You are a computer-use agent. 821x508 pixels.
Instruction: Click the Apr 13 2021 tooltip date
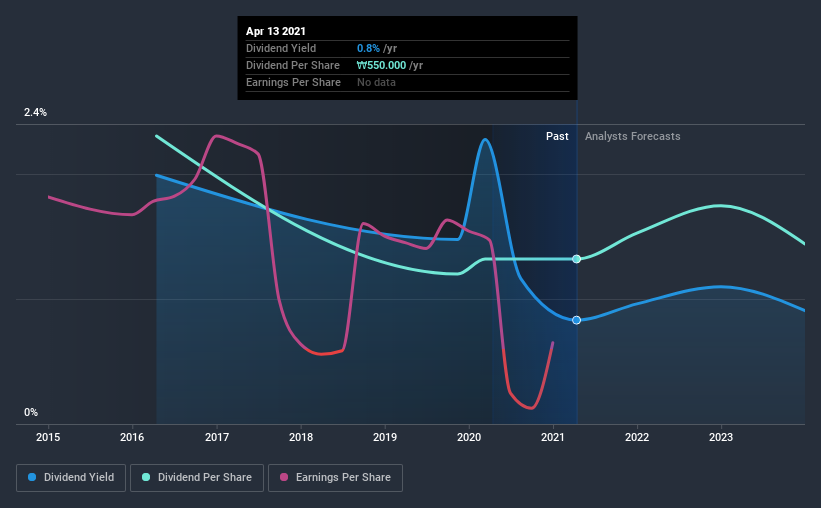[276, 31]
